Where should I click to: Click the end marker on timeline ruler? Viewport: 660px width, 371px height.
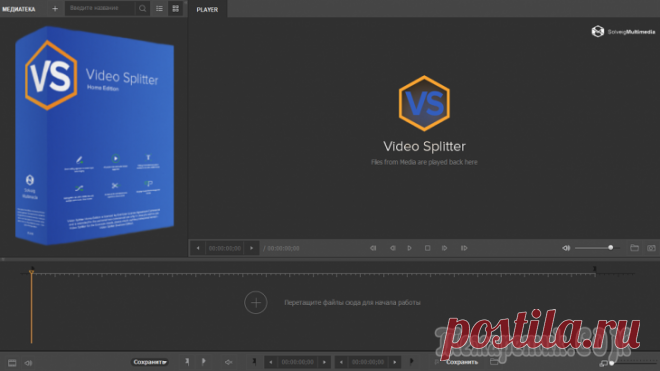(x=595, y=269)
